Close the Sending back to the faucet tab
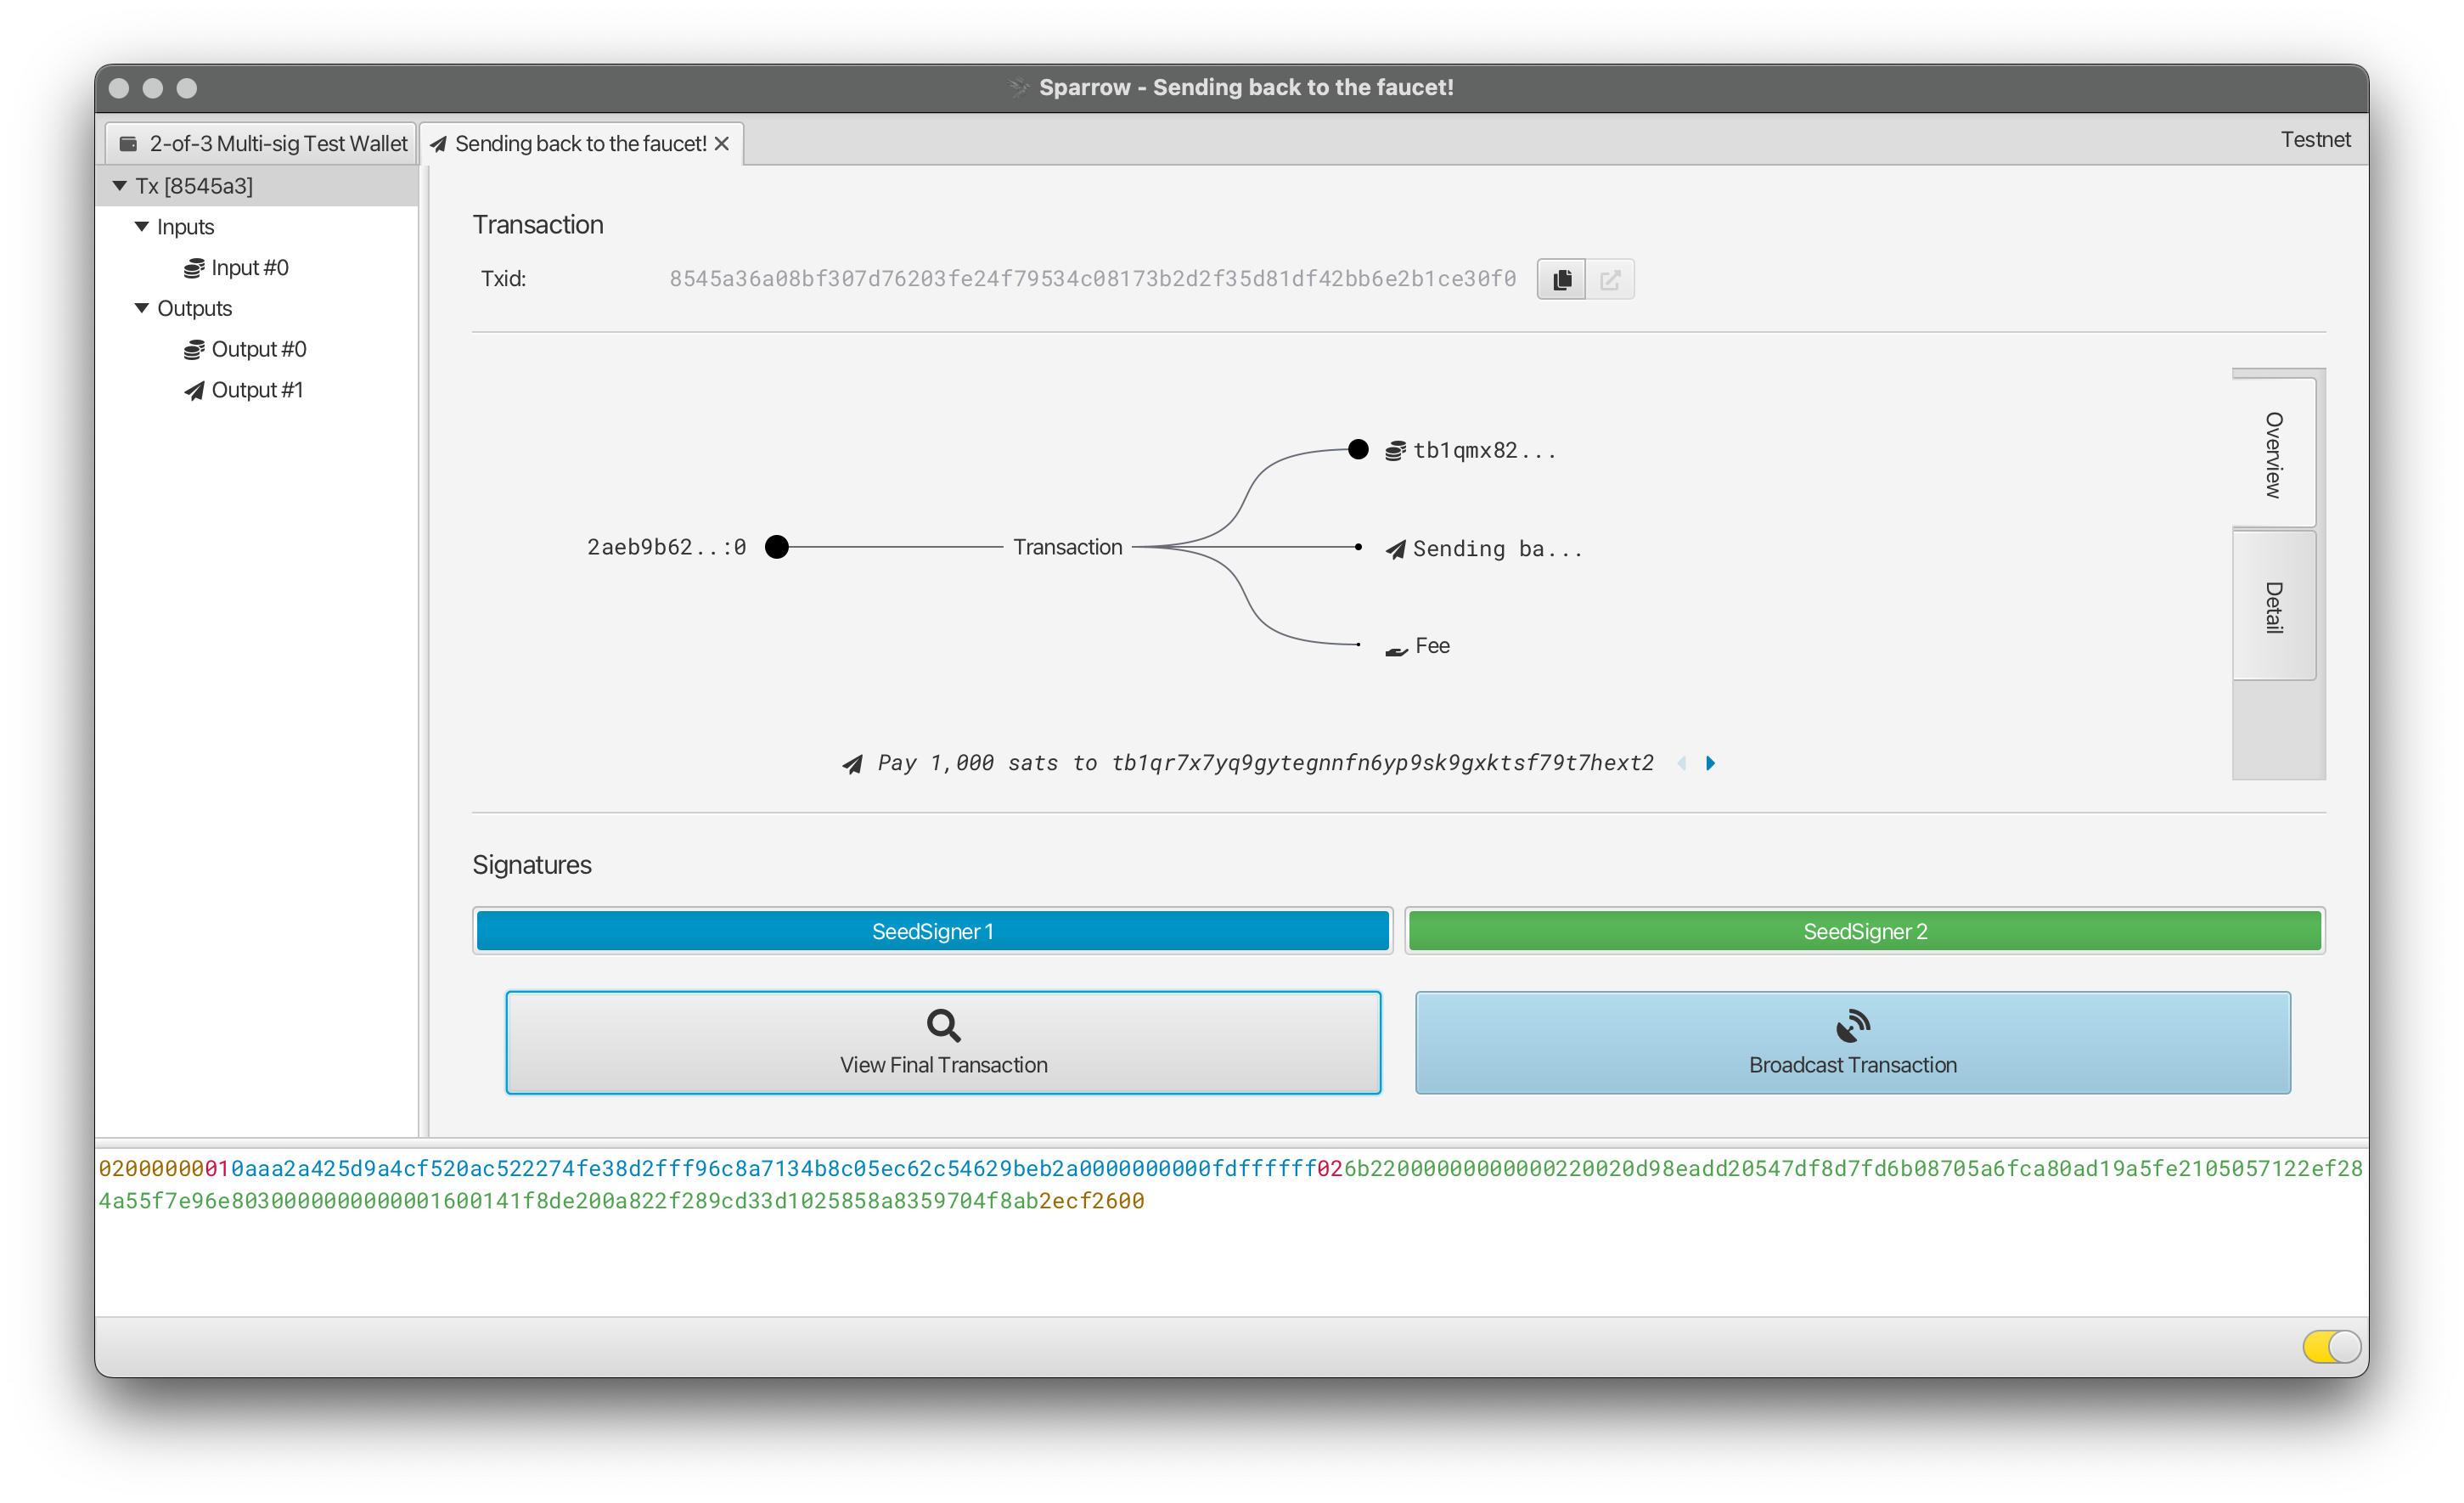 (722, 144)
